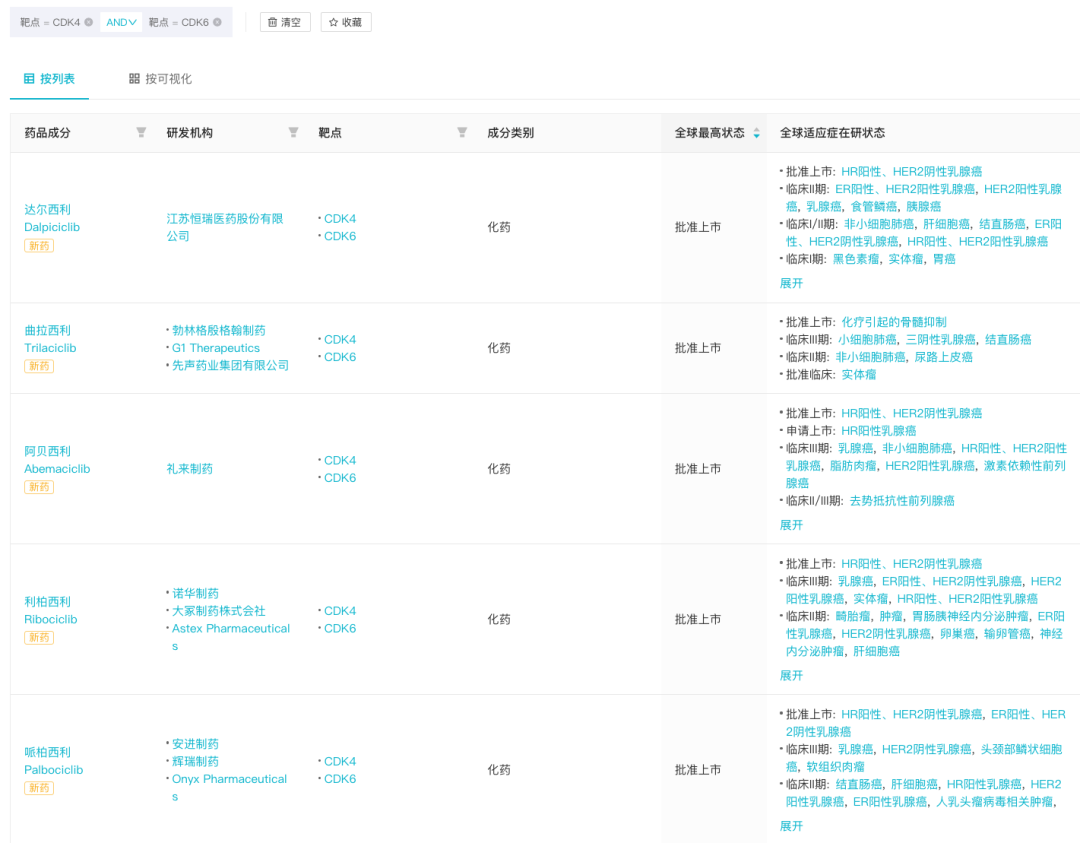Open 实体瘤 indication under 批准临床
The width and height of the screenshot is (1080, 843).
pos(858,375)
